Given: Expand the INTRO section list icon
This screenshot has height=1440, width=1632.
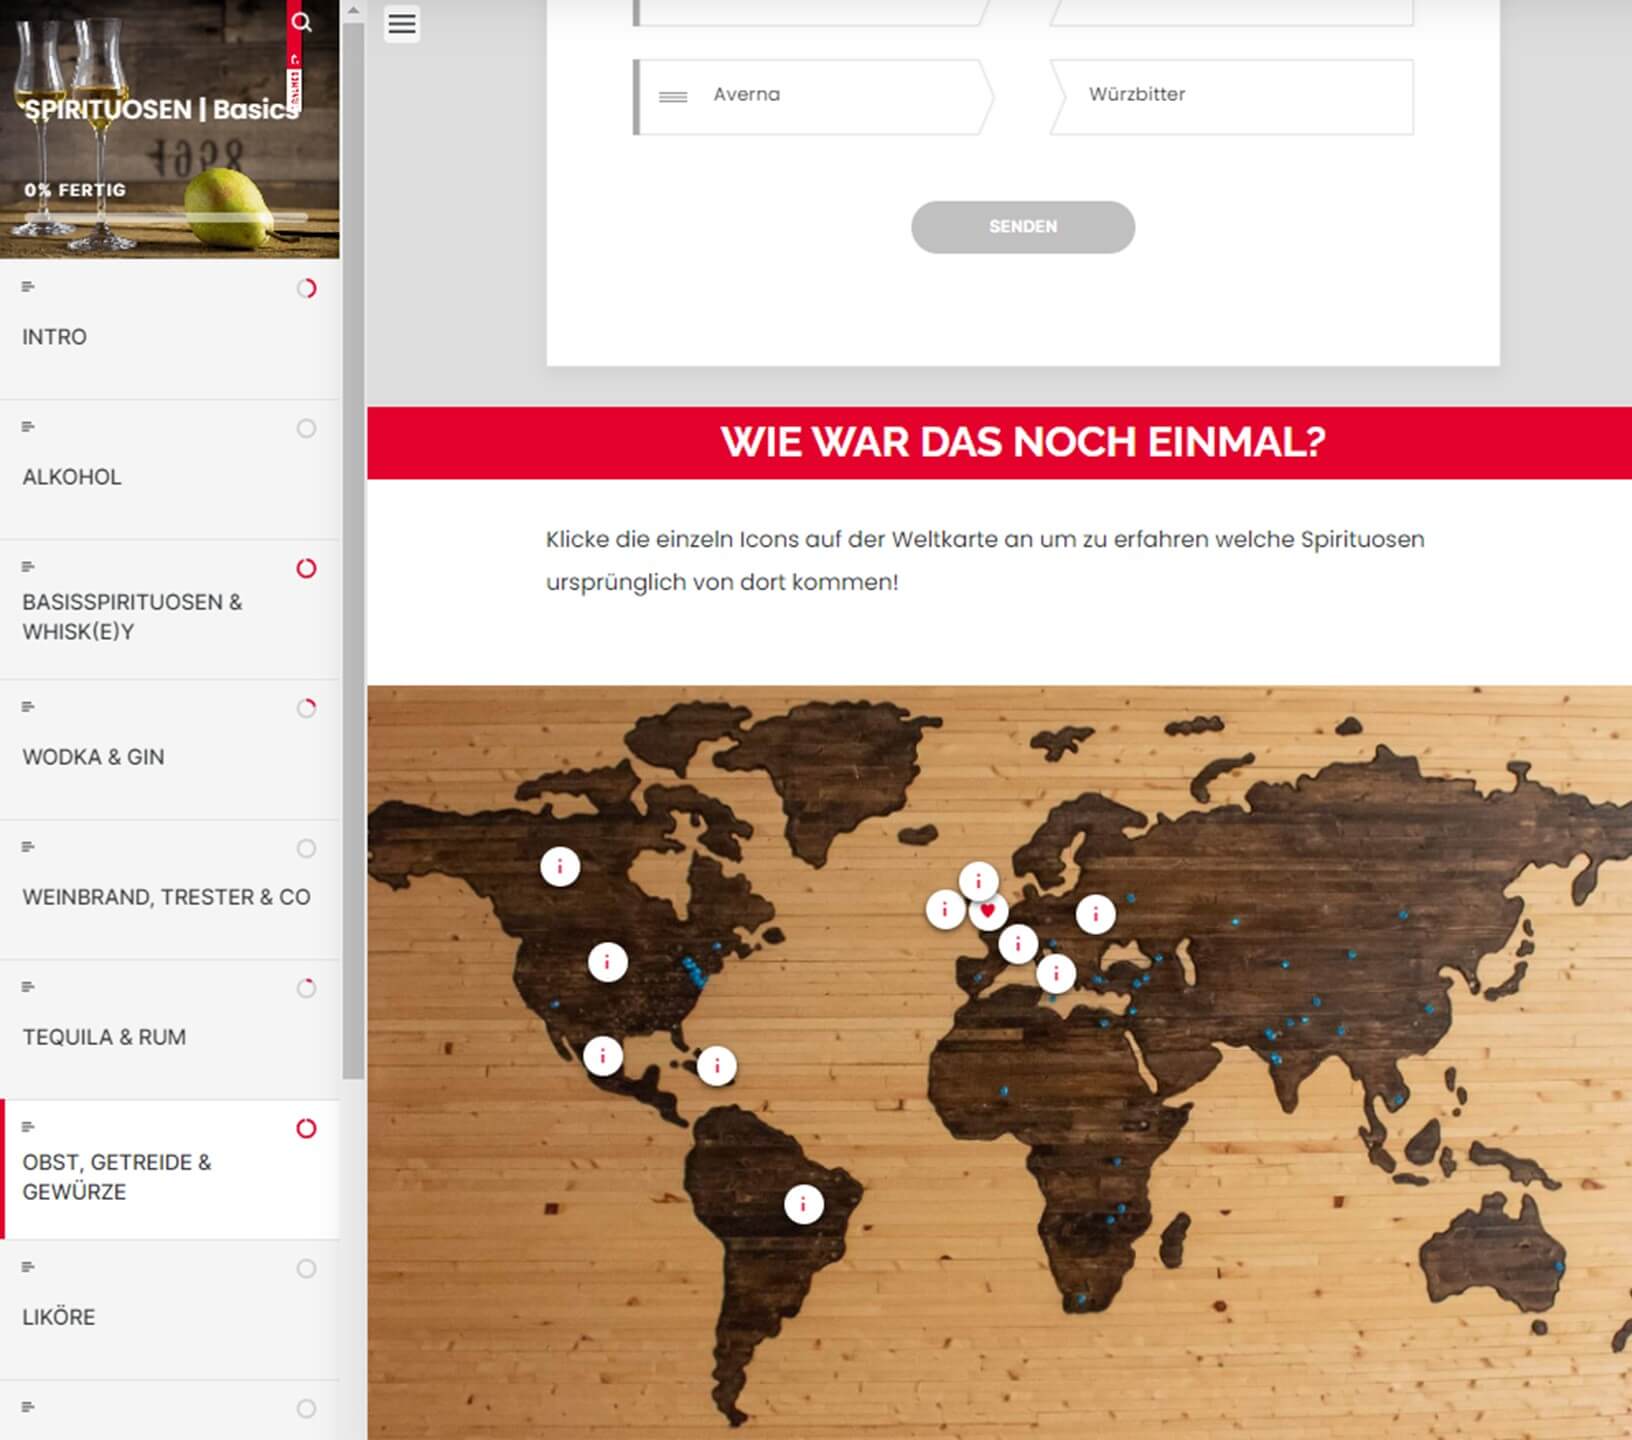Looking at the screenshot, I should (x=28, y=287).
